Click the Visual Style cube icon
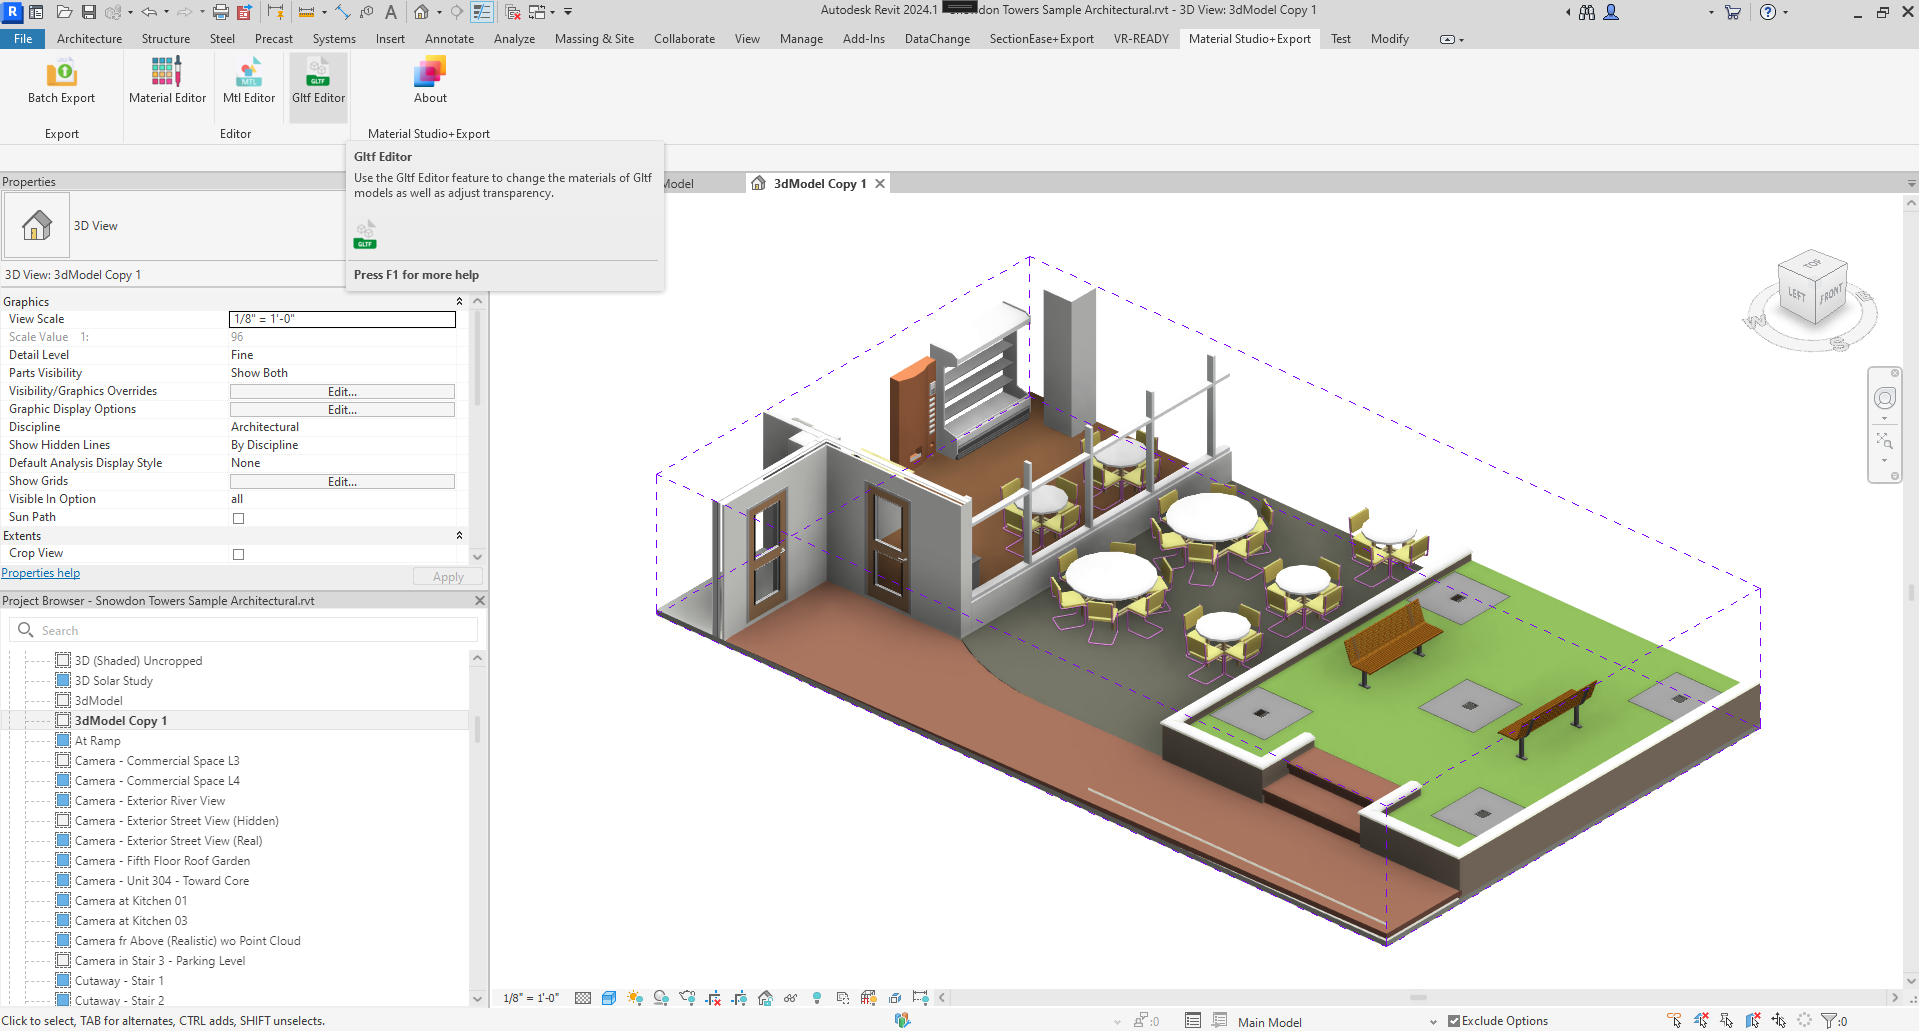 pos(609,998)
